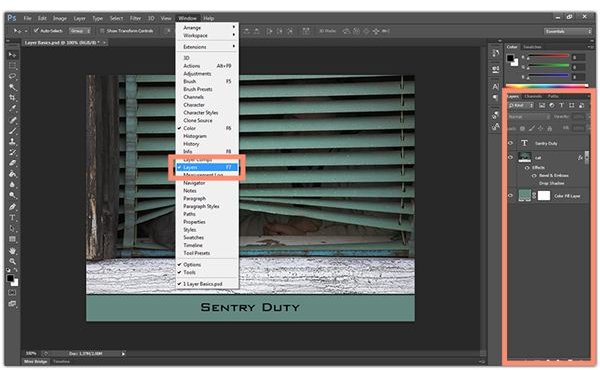Toggle Quick Mask mode icon
Viewport: 600px width, 370px height.
click(x=12, y=293)
